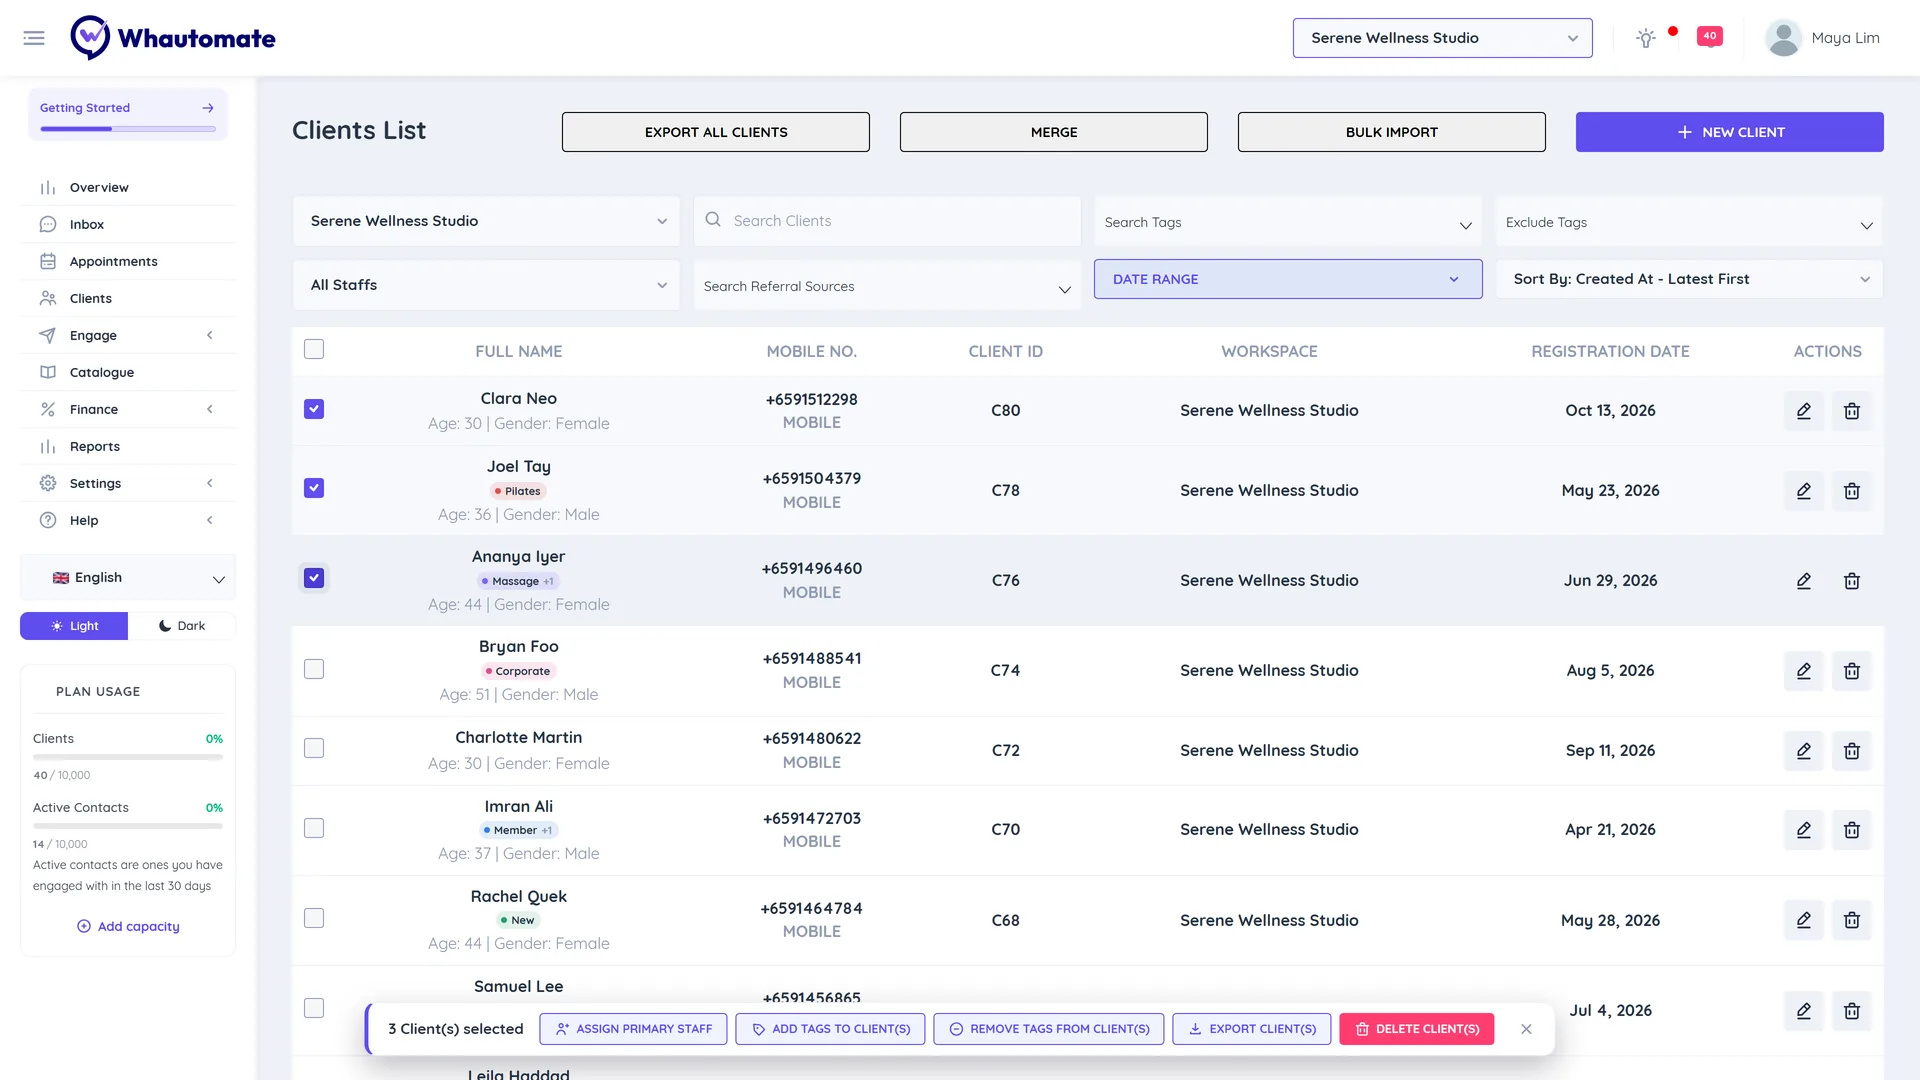Uncheck Ananya Iyer's row checkbox

[x=314, y=578]
